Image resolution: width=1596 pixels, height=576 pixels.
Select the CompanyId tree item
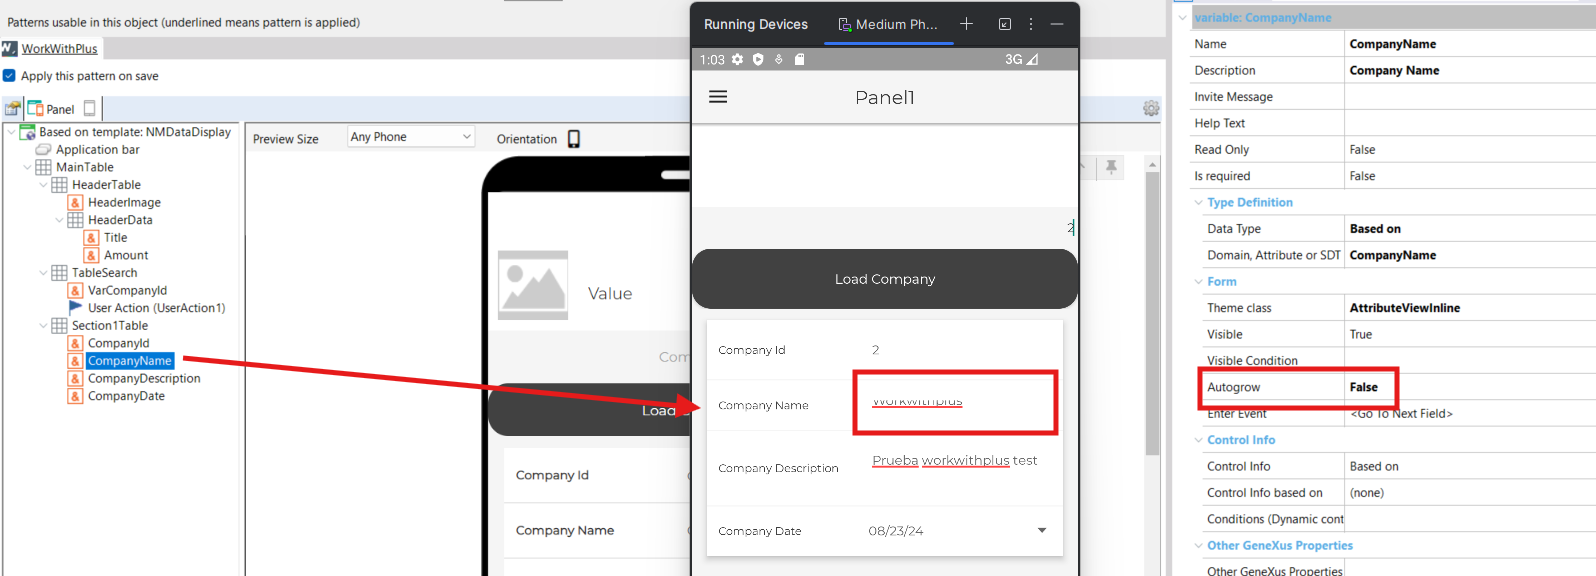(118, 343)
